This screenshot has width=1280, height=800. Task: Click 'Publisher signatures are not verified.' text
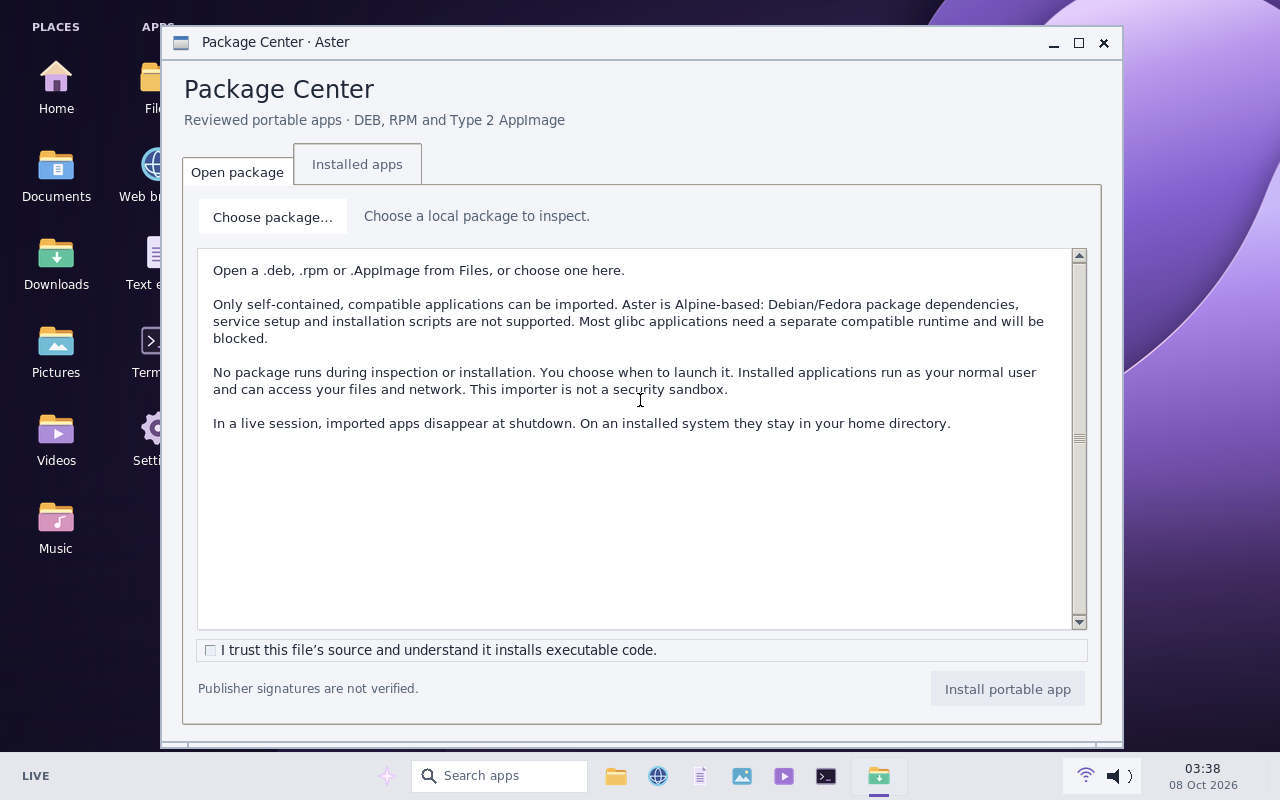point(308,689)
